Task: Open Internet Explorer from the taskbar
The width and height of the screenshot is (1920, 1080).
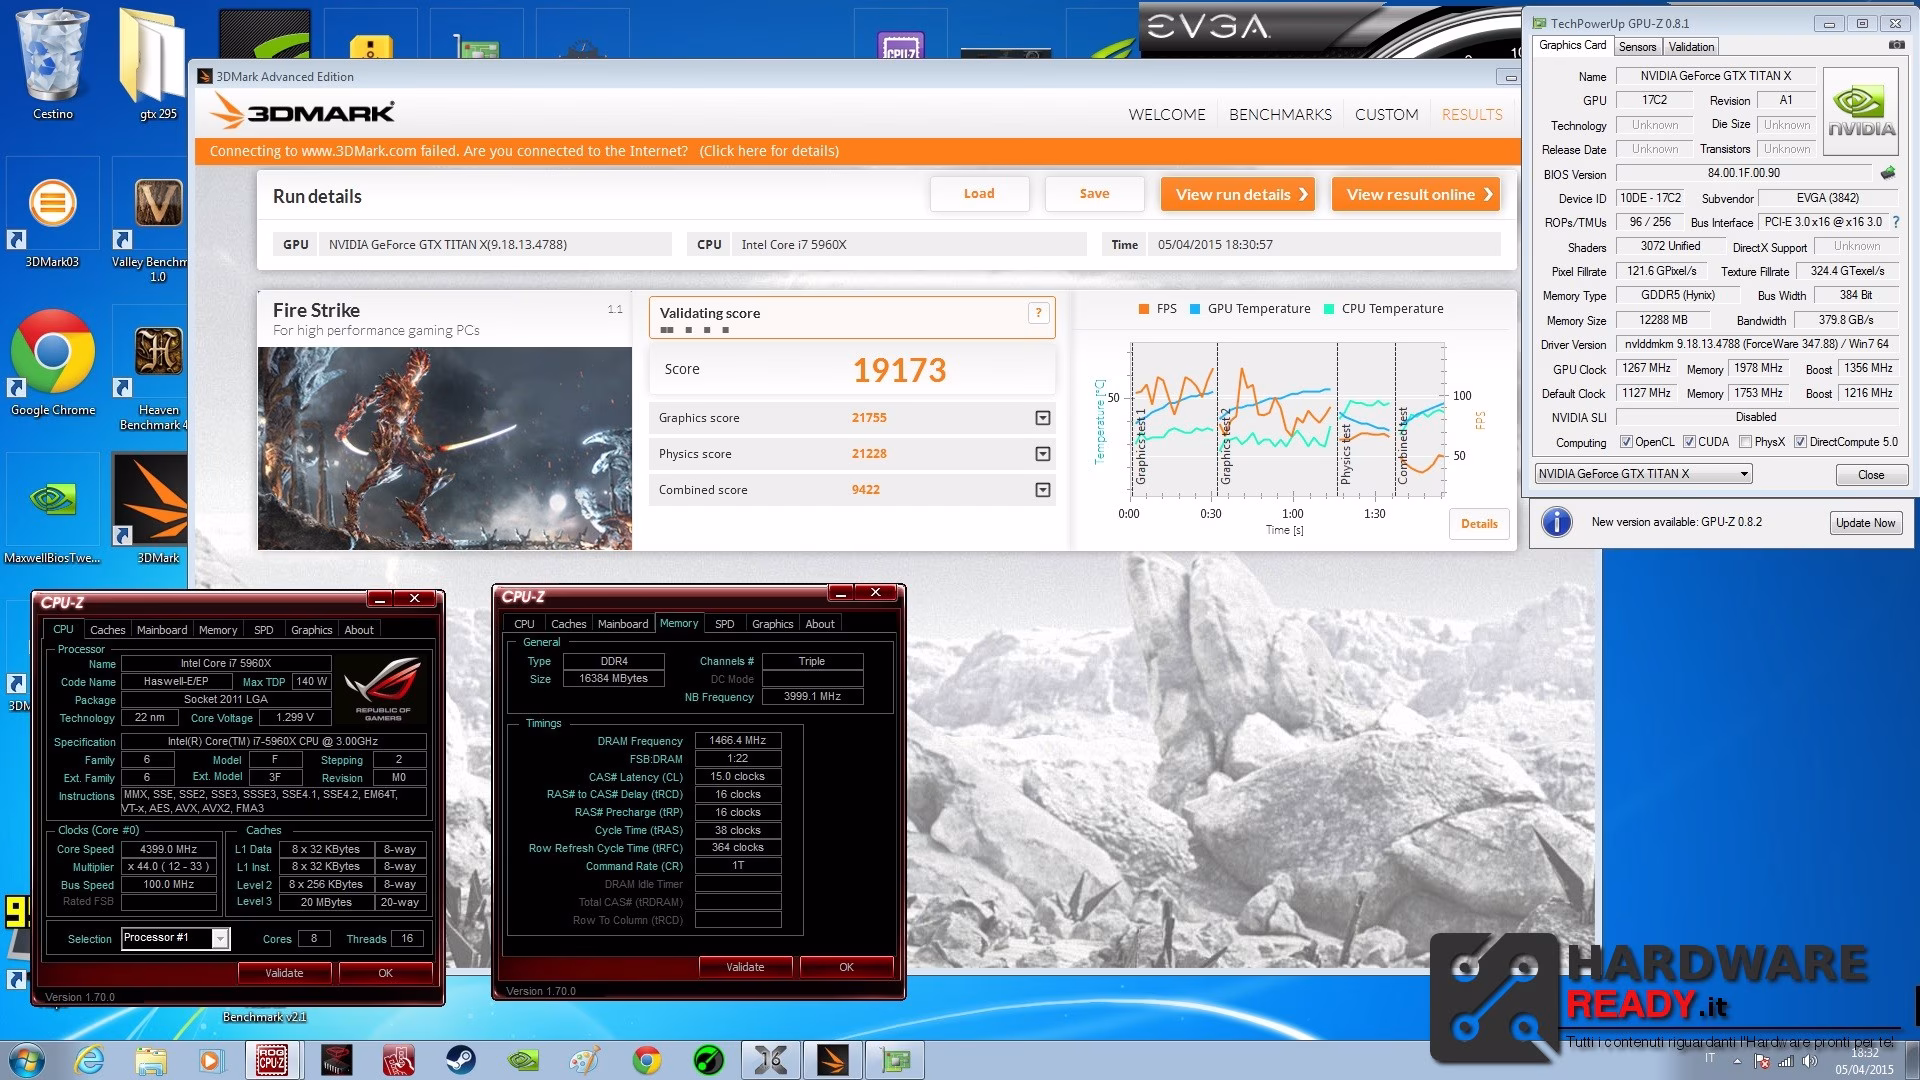Action: pyautogui.click(x=89, y=1059)
